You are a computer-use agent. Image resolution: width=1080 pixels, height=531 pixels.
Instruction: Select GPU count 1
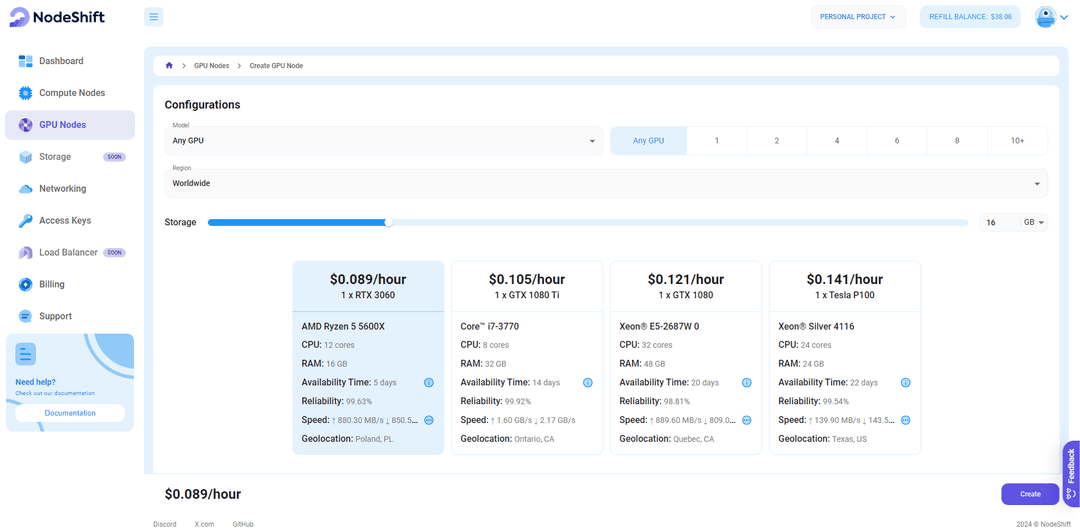pos(717,140)
